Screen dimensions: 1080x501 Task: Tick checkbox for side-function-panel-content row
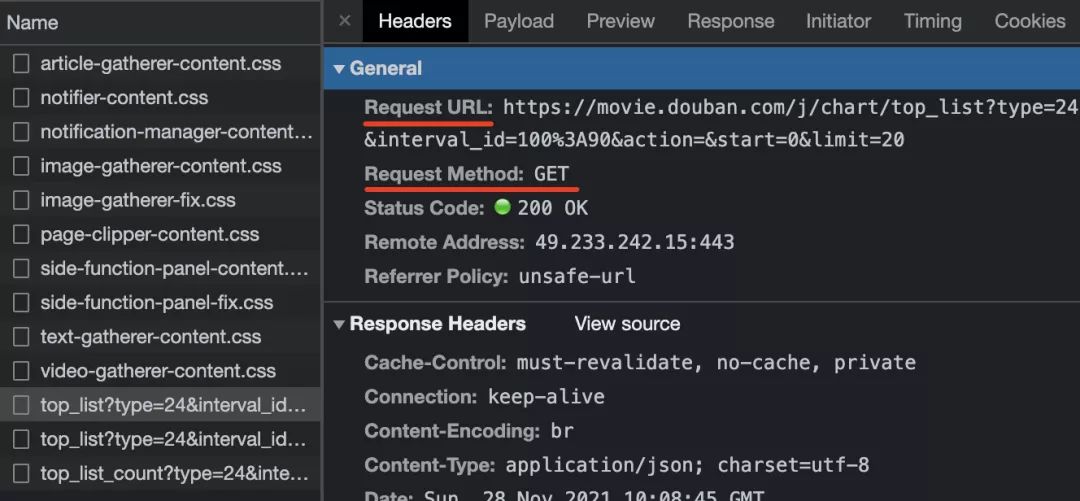(x=21, y=269)
